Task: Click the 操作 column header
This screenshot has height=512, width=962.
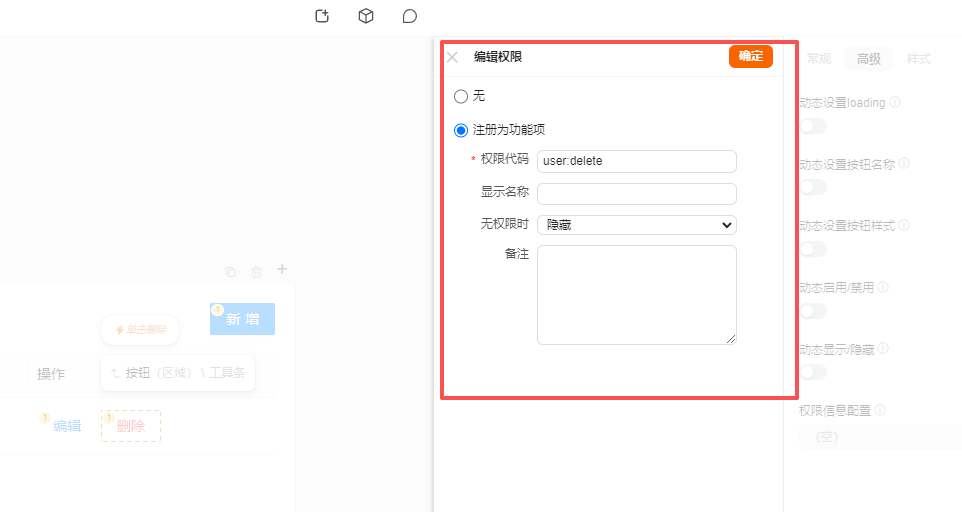Action: (x=51, y=374)
